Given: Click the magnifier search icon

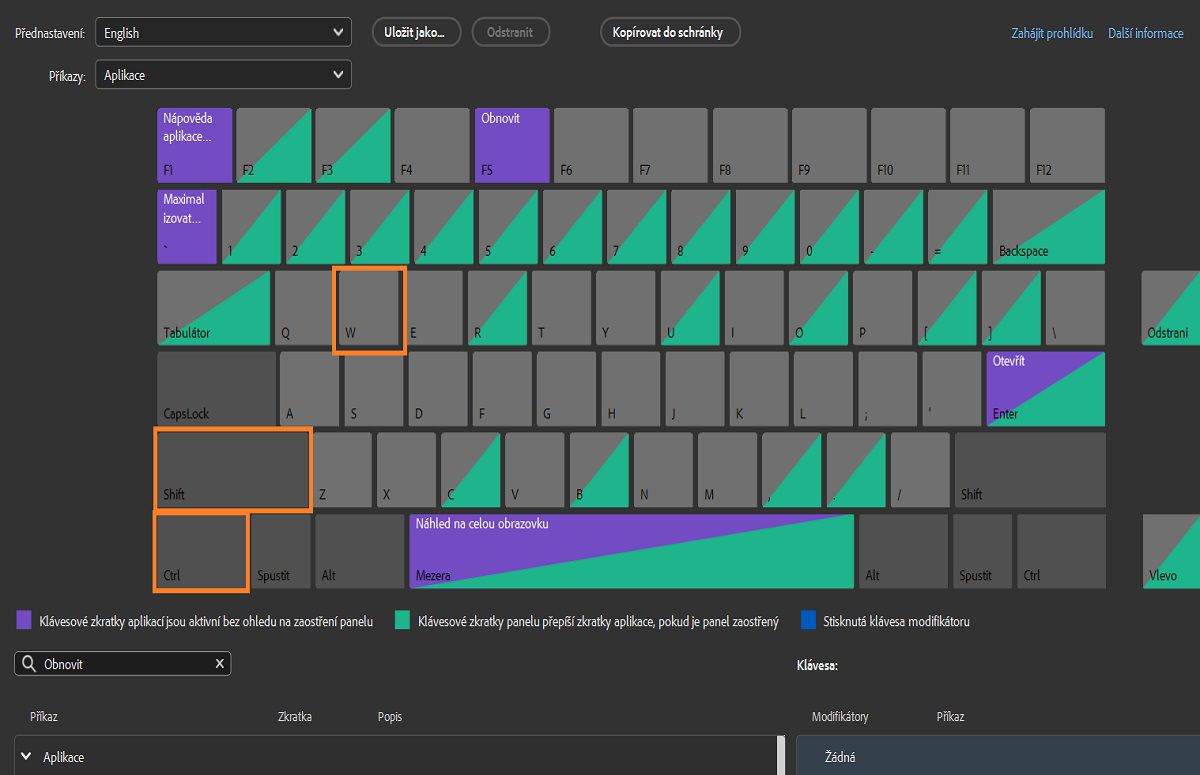Looking at the screenshot, I should (x=29, y=664).
